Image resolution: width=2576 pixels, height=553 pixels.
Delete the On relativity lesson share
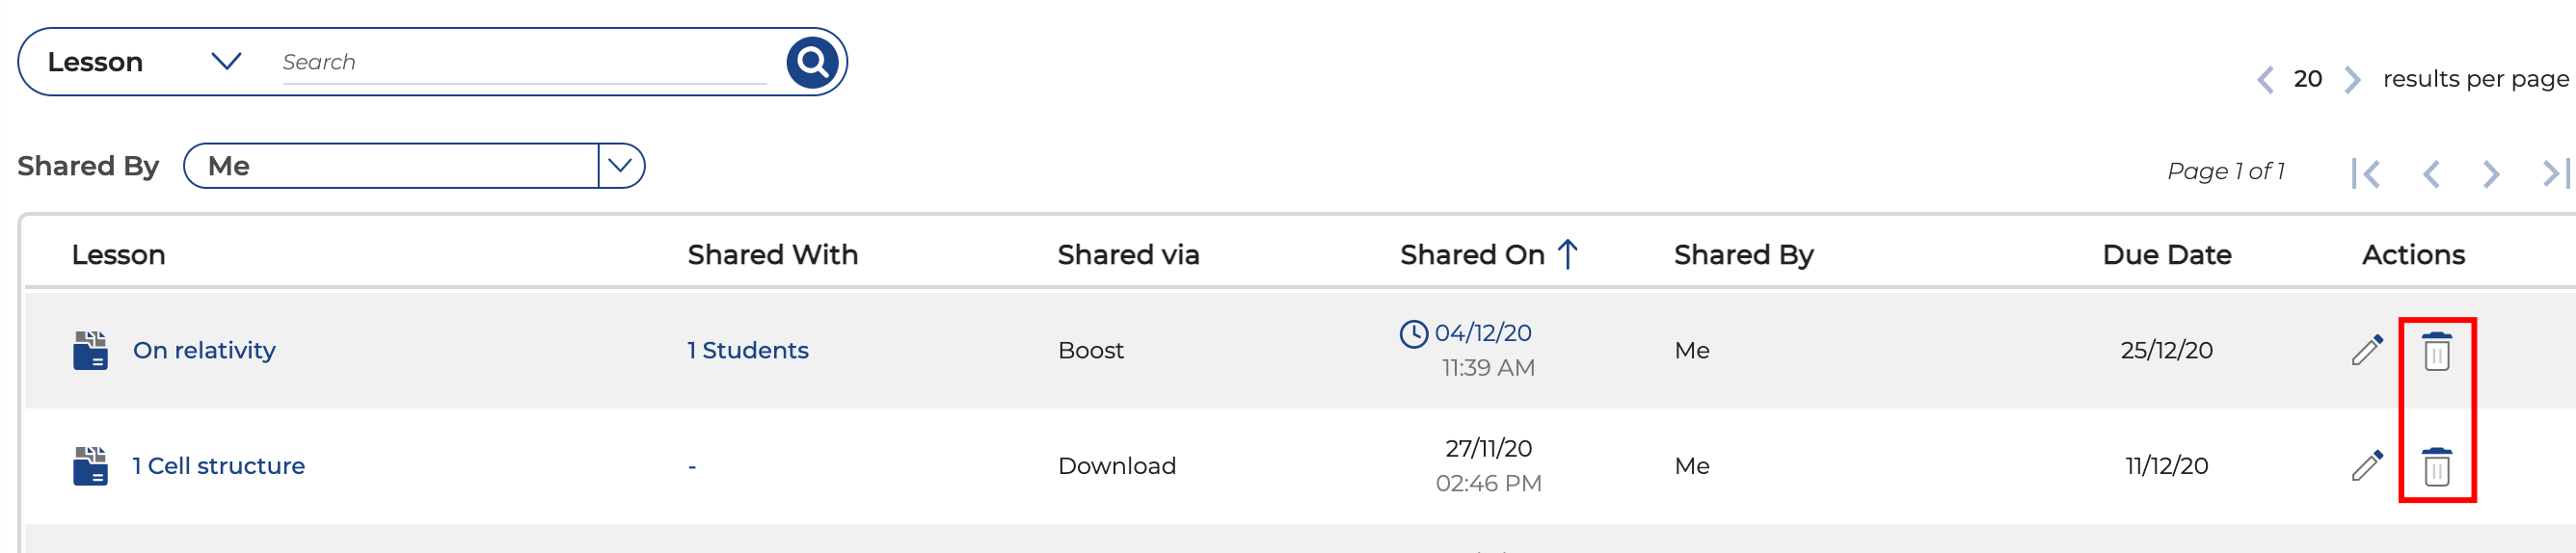point(2436,352)
